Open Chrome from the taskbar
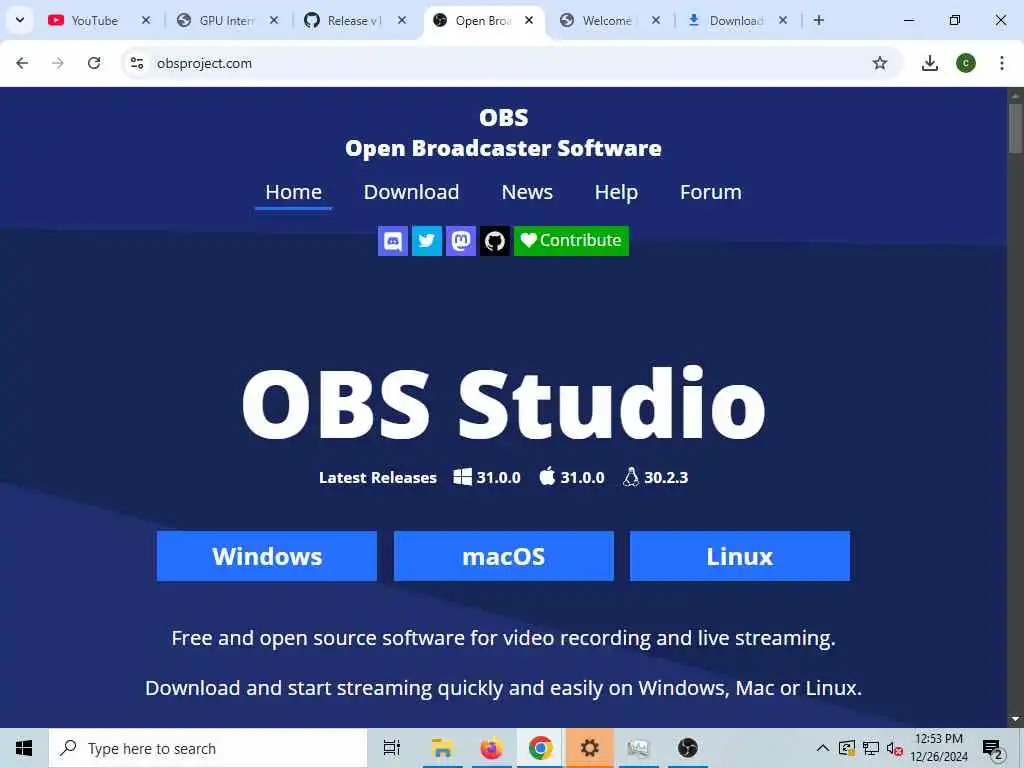 [x=540, y=748]
